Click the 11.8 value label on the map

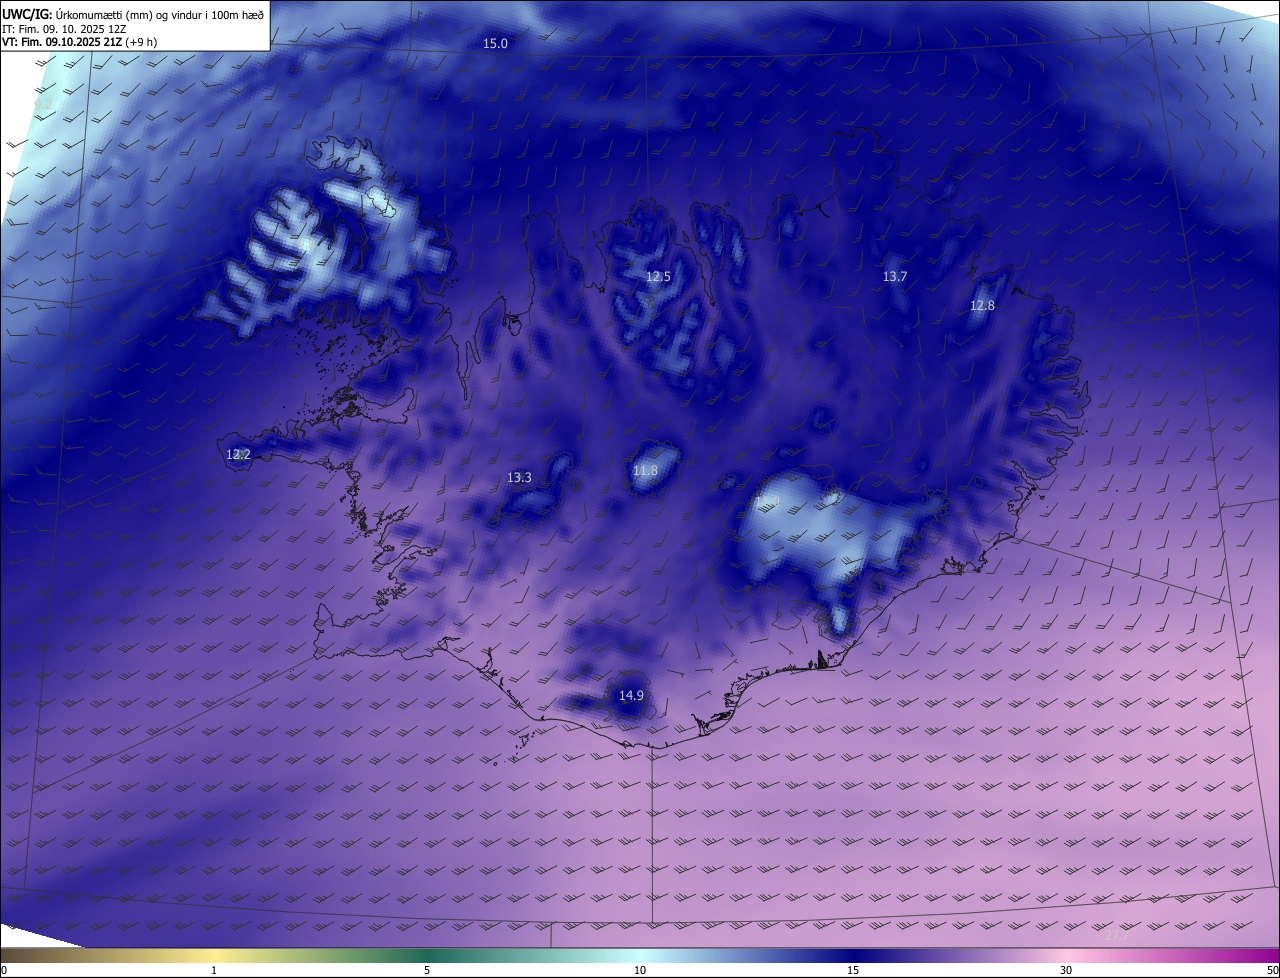[645, 471]
